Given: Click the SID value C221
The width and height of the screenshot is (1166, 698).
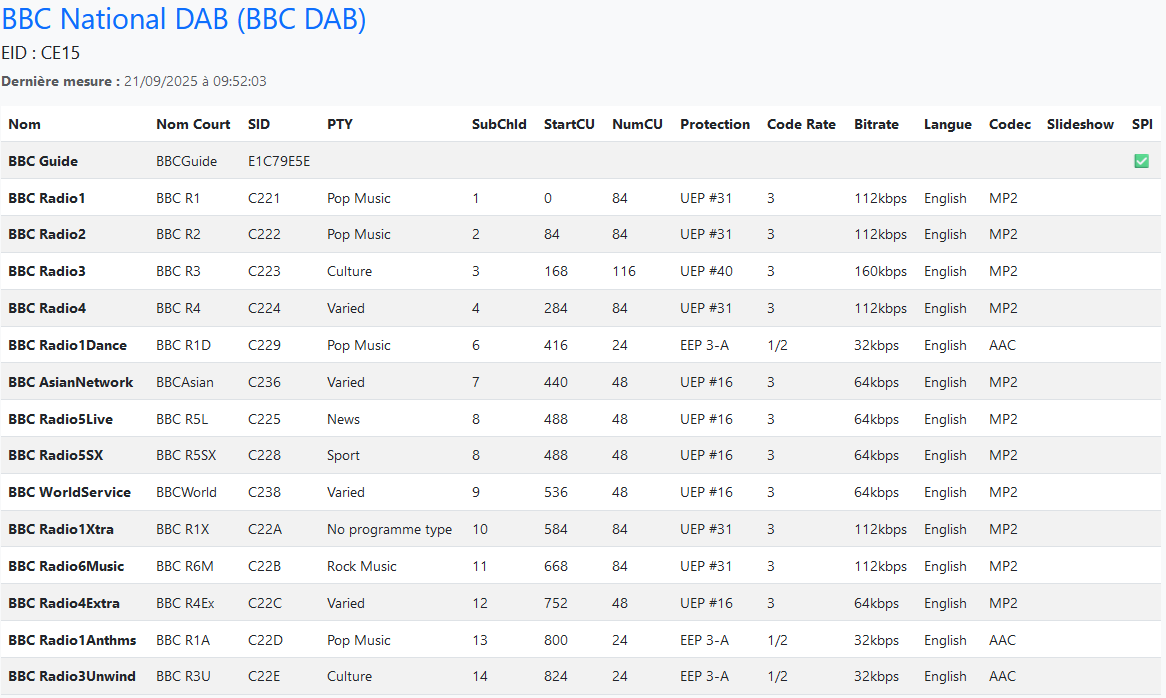Looking at the screenshot, I should pos(264,198).
